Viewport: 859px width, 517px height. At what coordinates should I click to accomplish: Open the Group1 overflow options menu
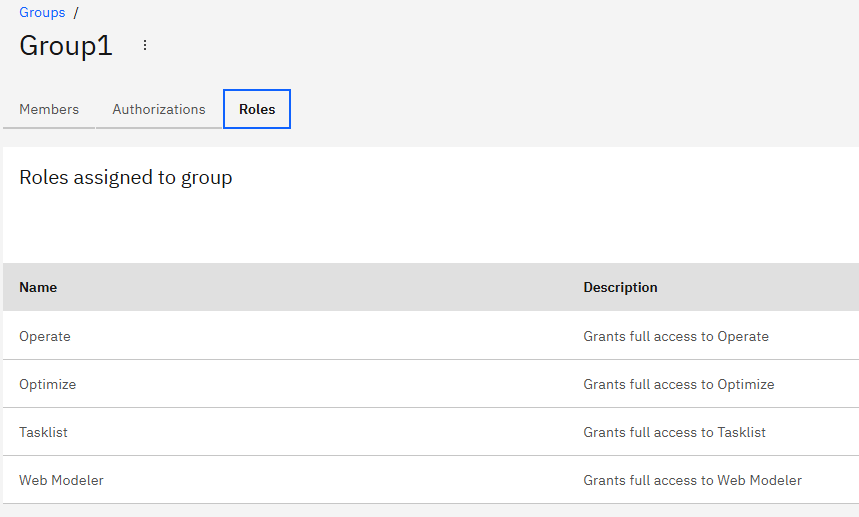tap(145, 45)
